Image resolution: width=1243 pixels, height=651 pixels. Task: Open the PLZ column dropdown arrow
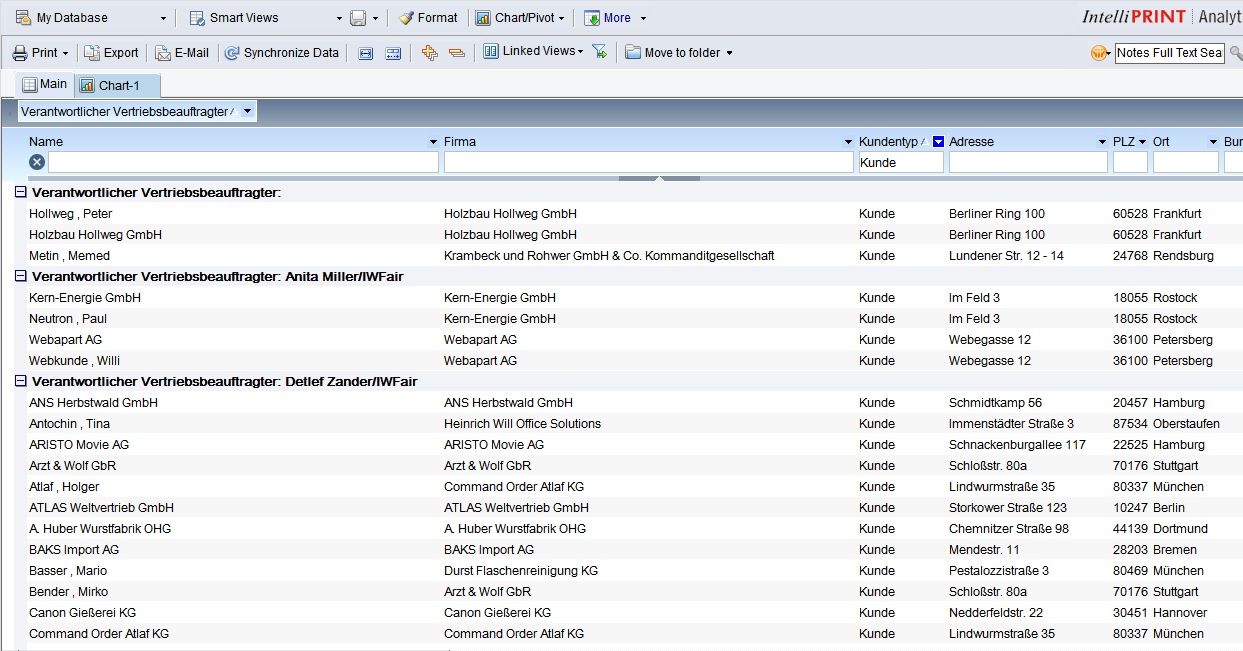pos(1143,142)
